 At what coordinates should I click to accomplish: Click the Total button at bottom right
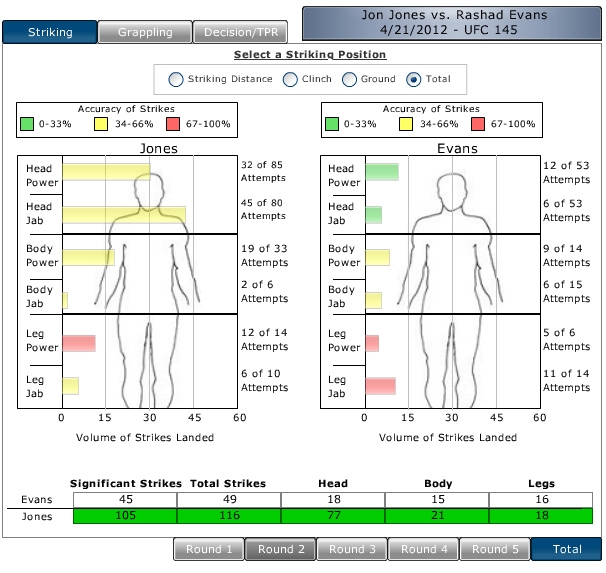(566, 549)
